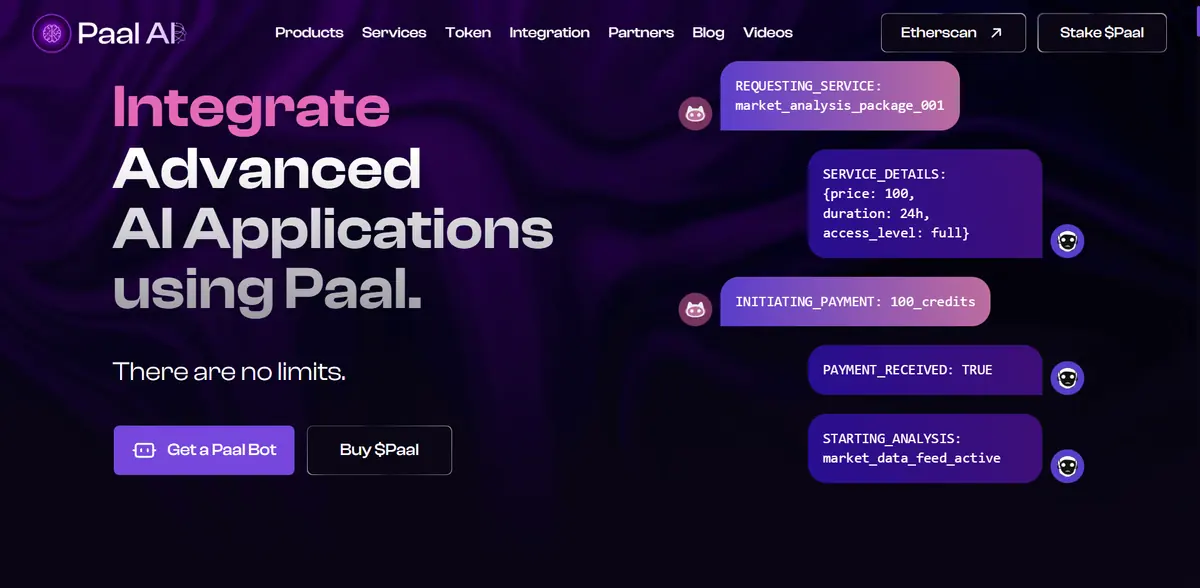Click the robot icon in Get a Paal Bot
The image size is (1200, 588).
coord(144,450)
